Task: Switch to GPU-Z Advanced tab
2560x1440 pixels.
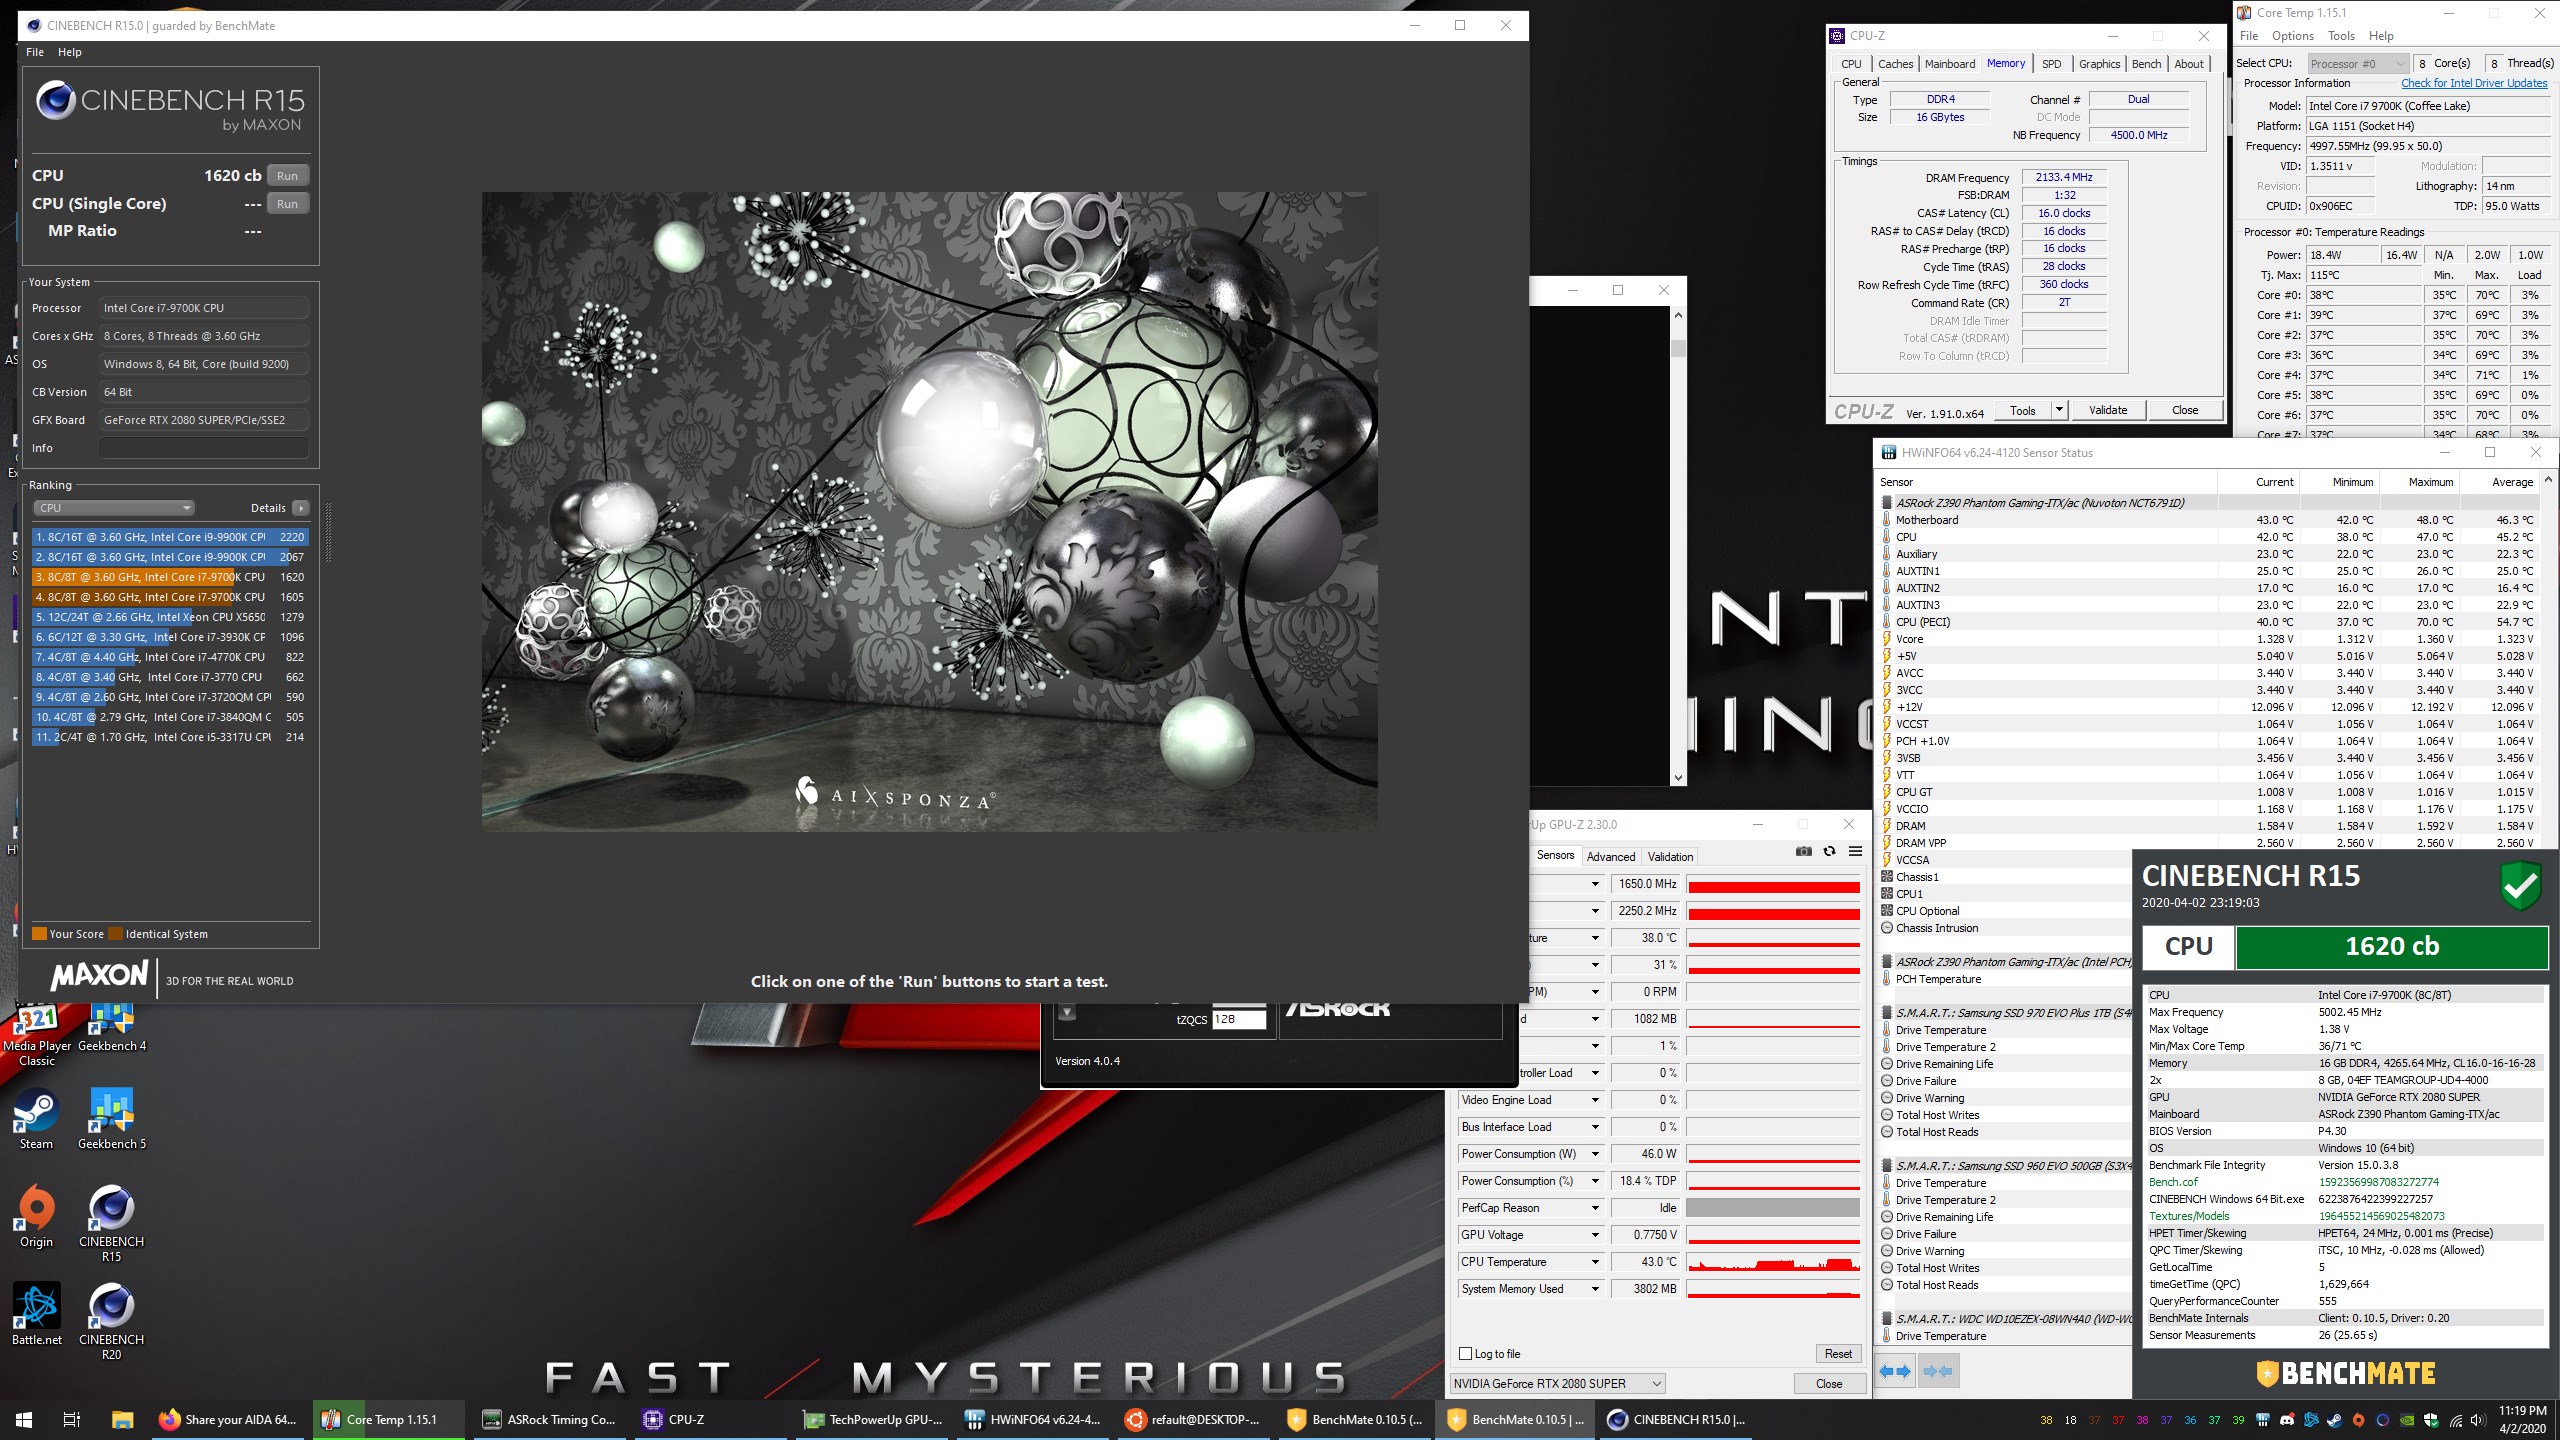Action: tap(1611, 857)
